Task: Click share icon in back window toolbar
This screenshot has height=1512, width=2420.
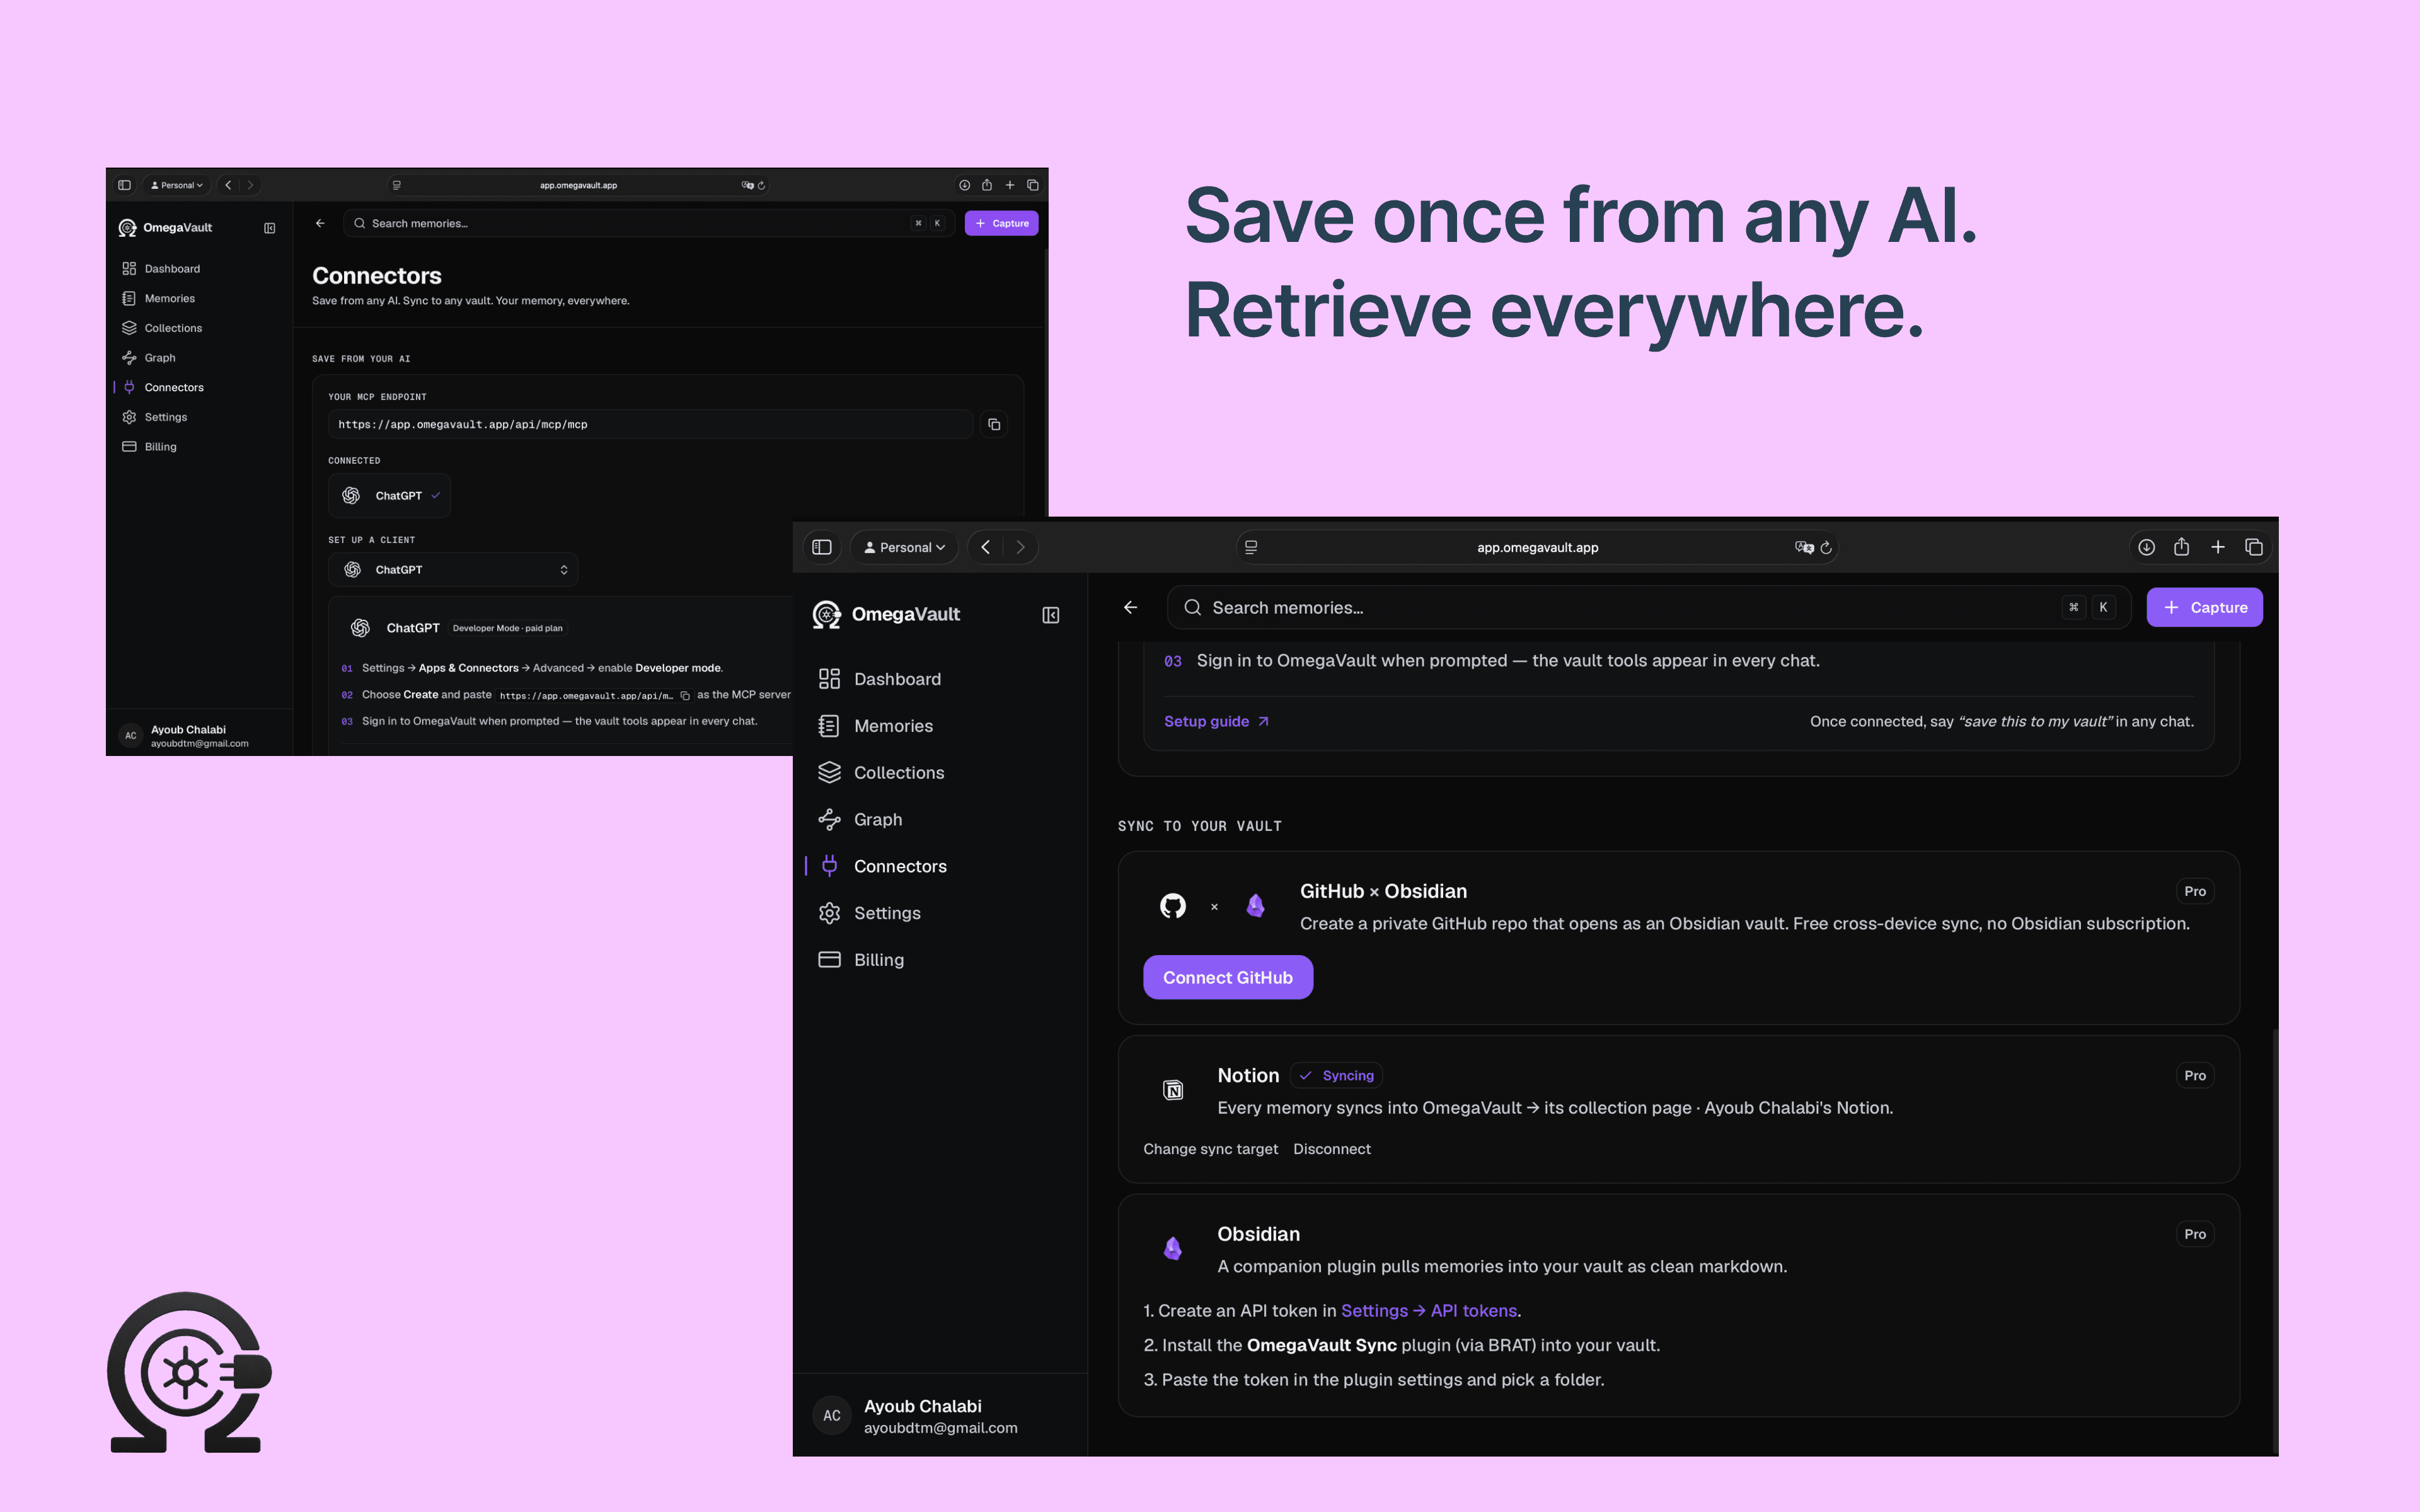Action: [x=987, y=185]
